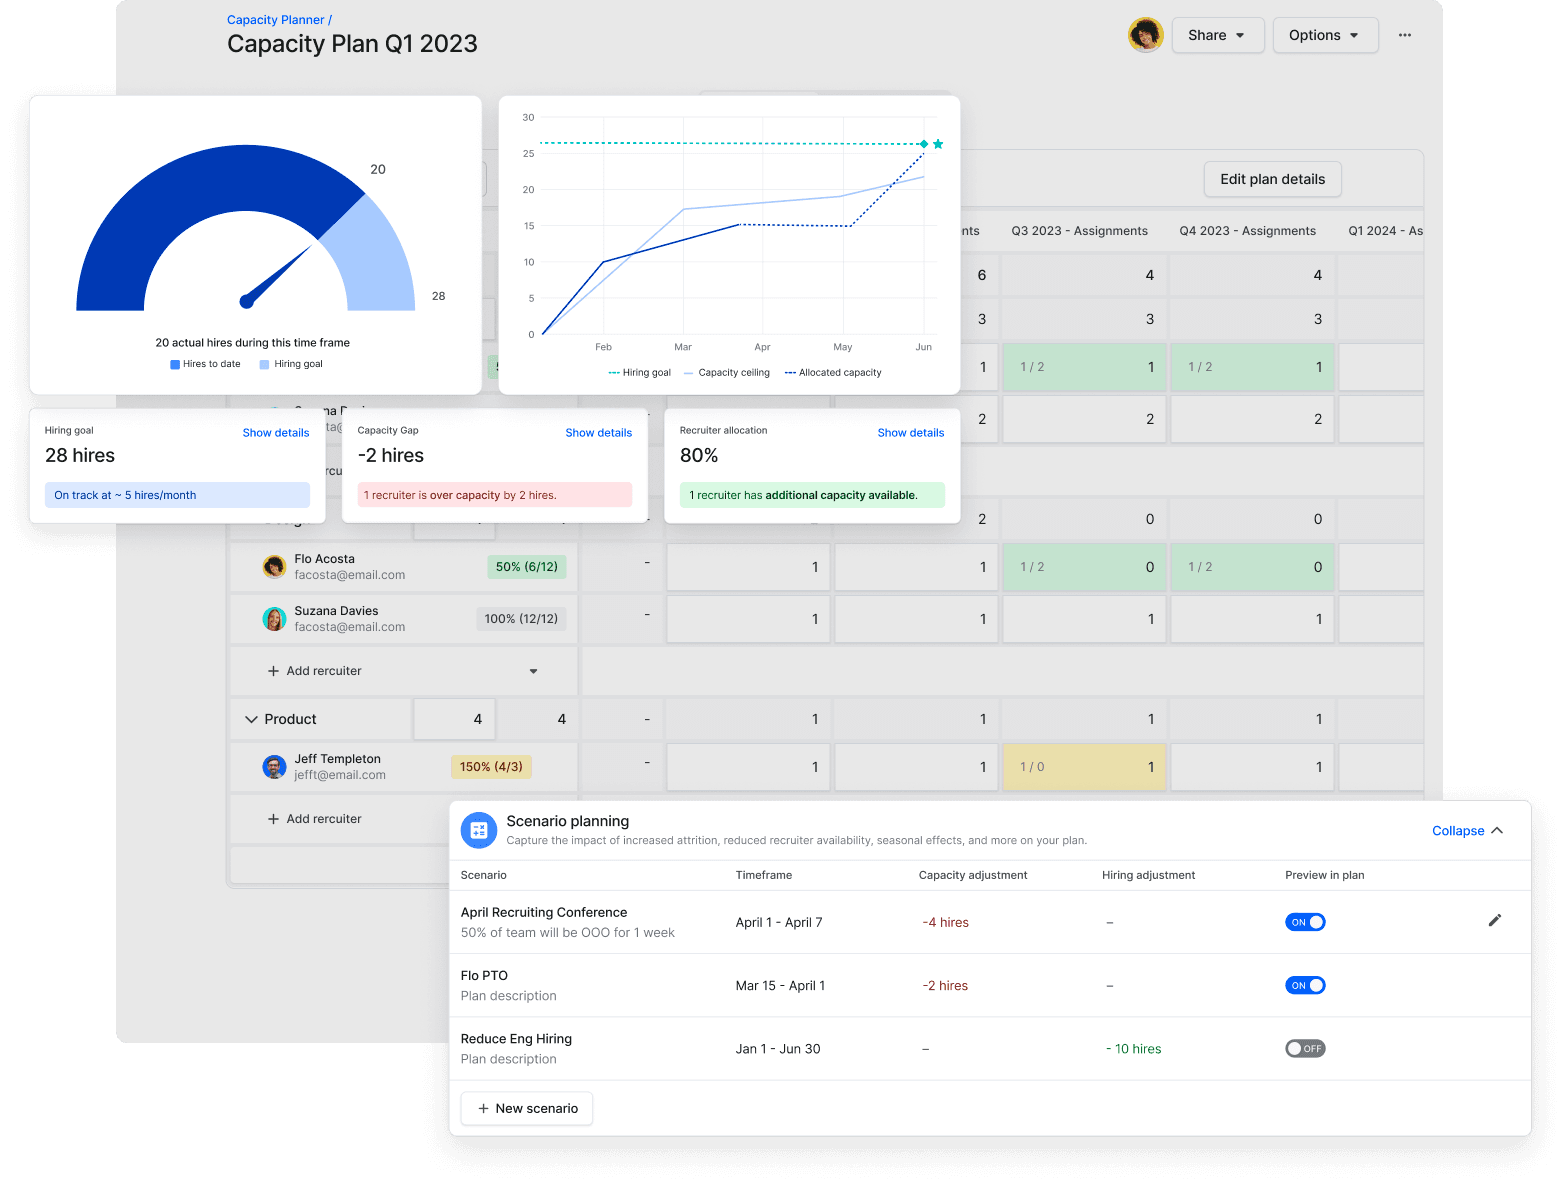Add recruiter above the Product group

[x=314, y=671]
